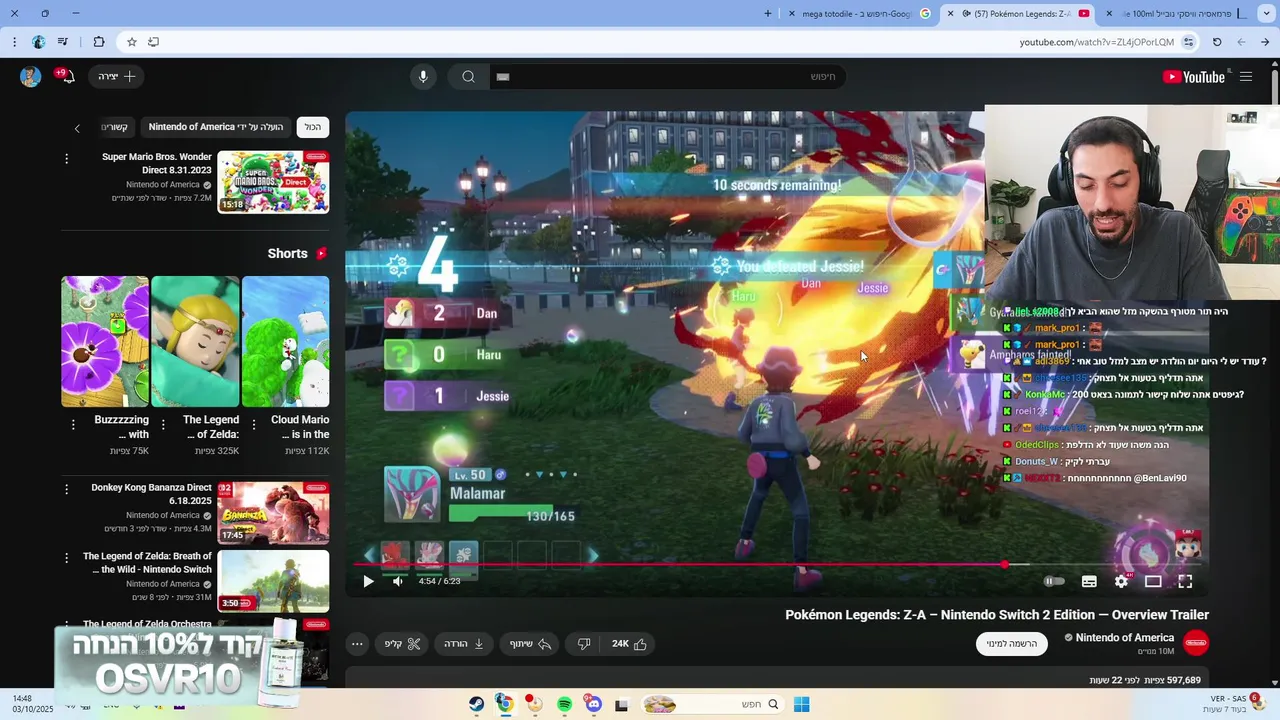Play the paused video
The height and width of the screenshot is (720, 1280).
pos(368,581)
